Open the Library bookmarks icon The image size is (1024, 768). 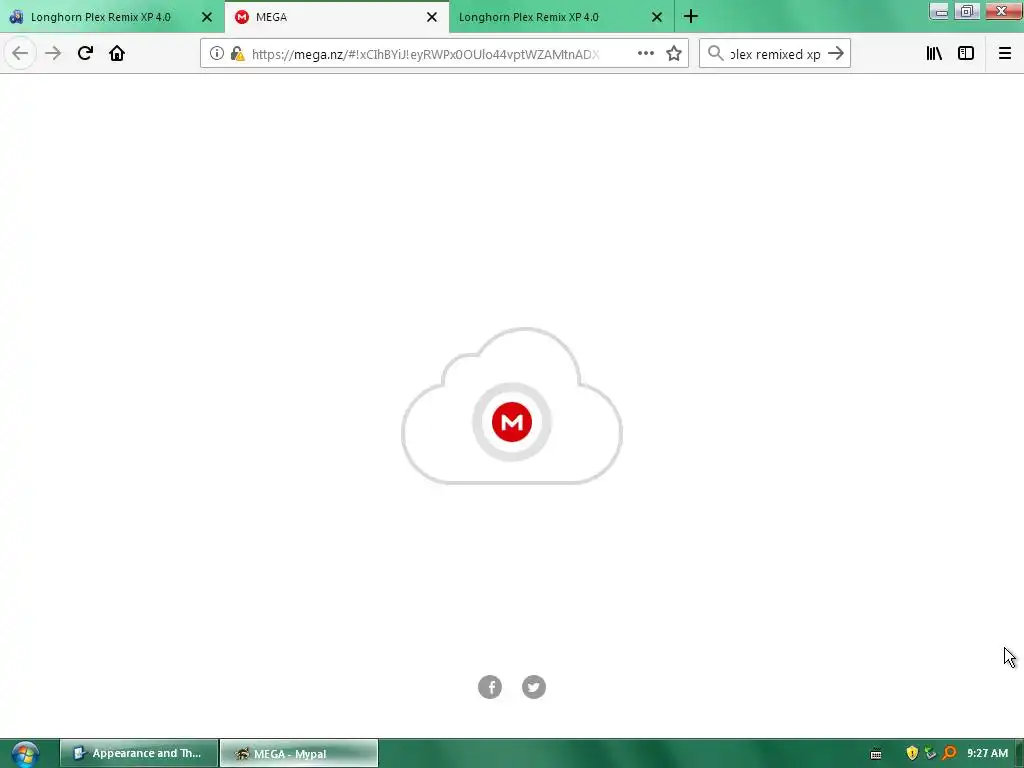coord(934,54)
